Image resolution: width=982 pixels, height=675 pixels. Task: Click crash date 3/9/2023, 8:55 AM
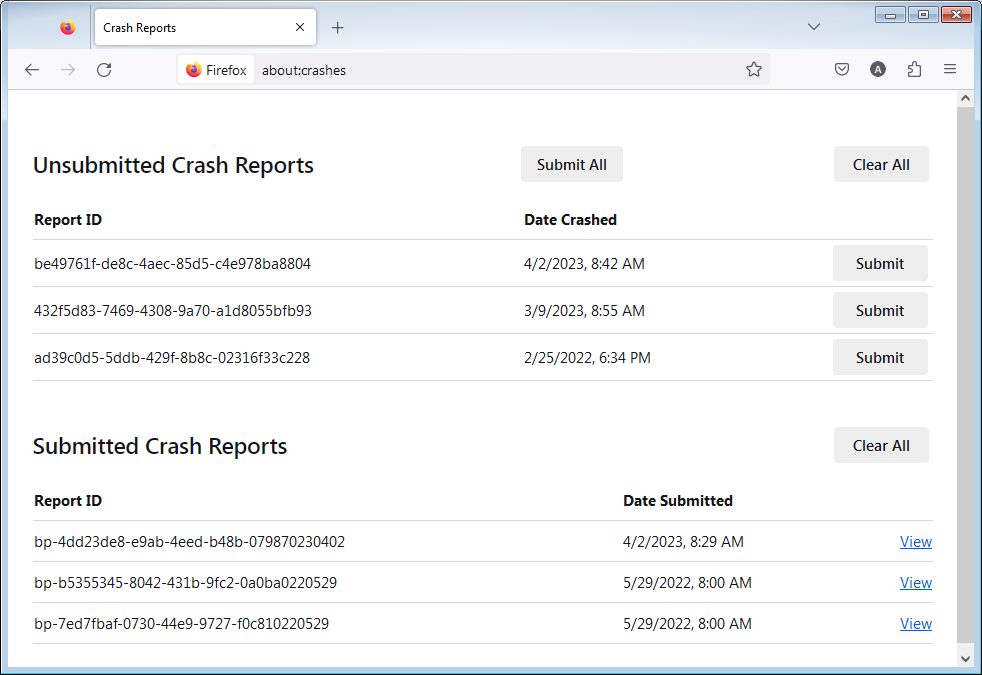[584, 311]
